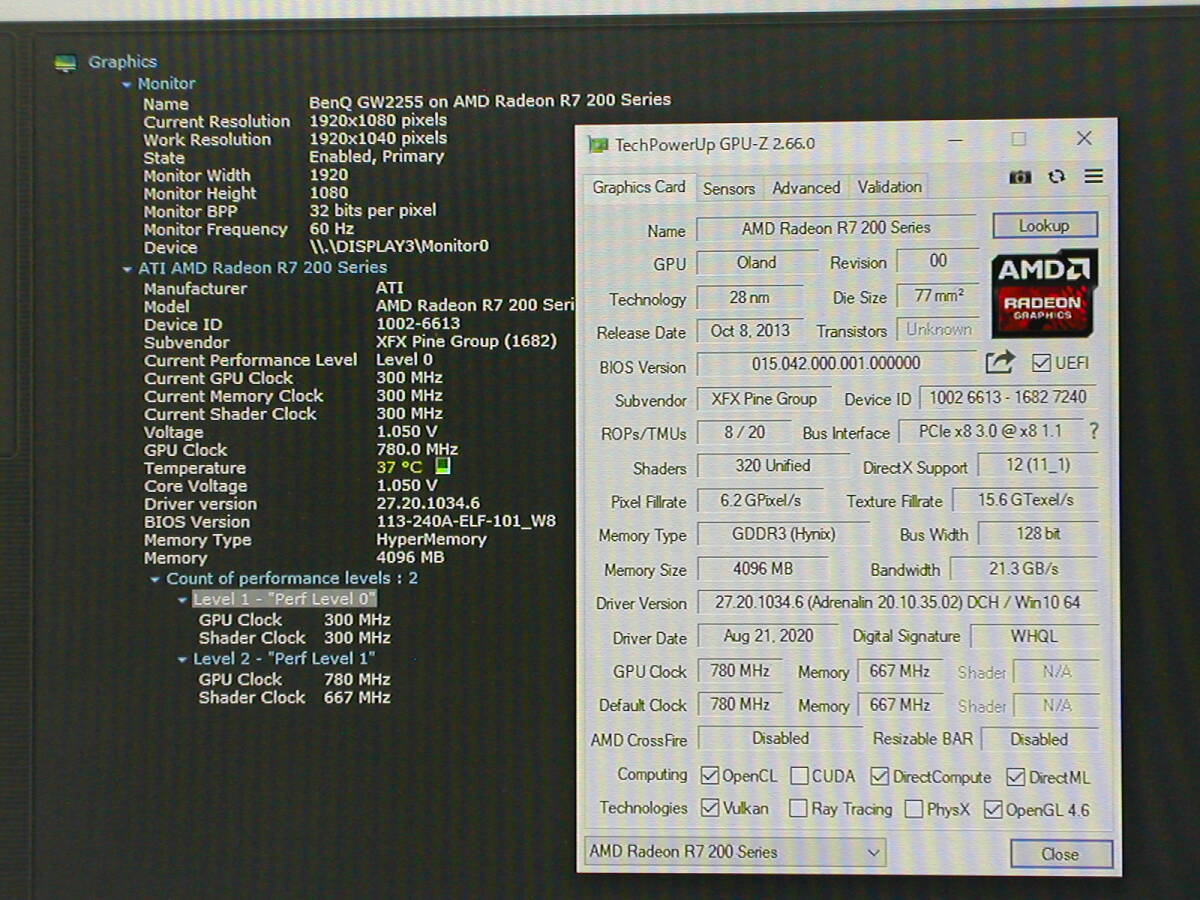Click the Bus Interface question mark
This screenshot has height=900, width=1200.
pyautogui.click(x=1093, y=431)
